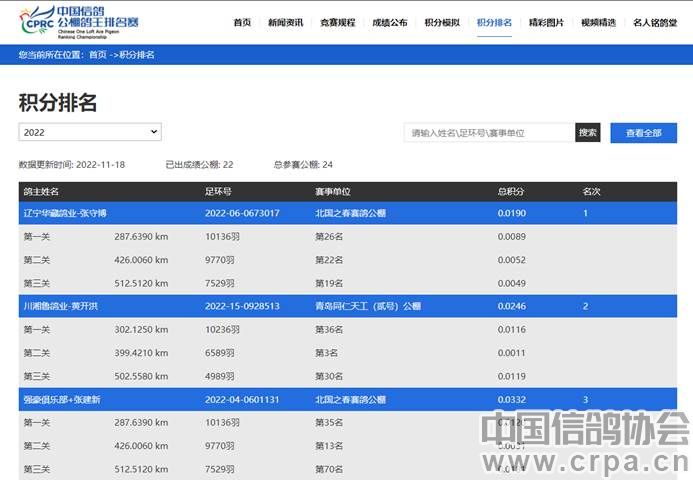Go to 新闻资讯 menu item

(285, 21)
